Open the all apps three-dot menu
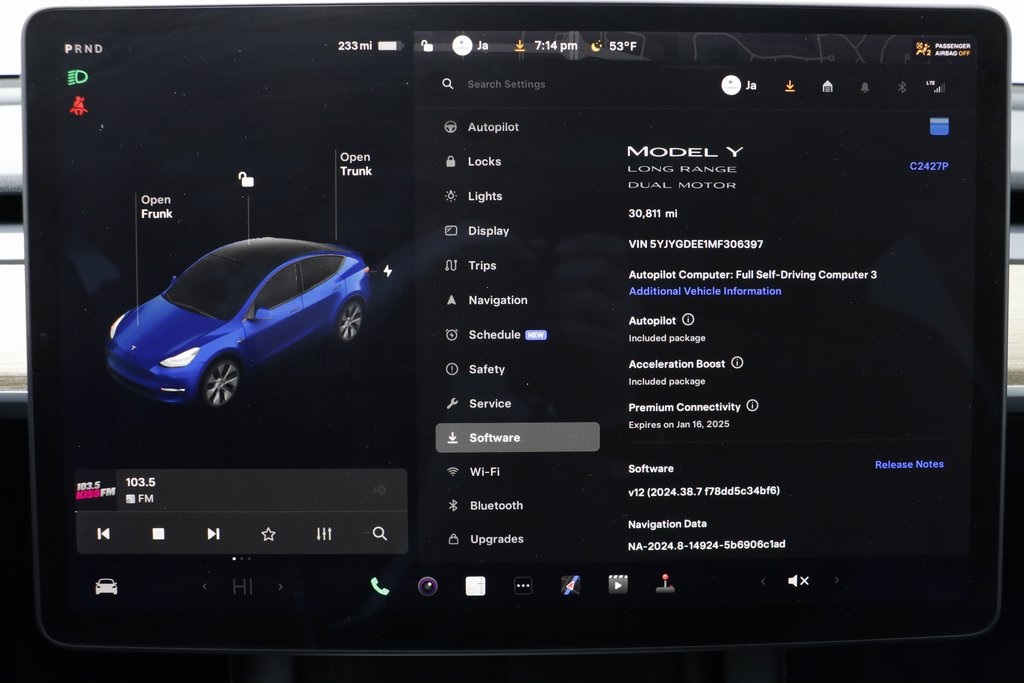This screenshot has height=683, width=1024. pos(523,586)
